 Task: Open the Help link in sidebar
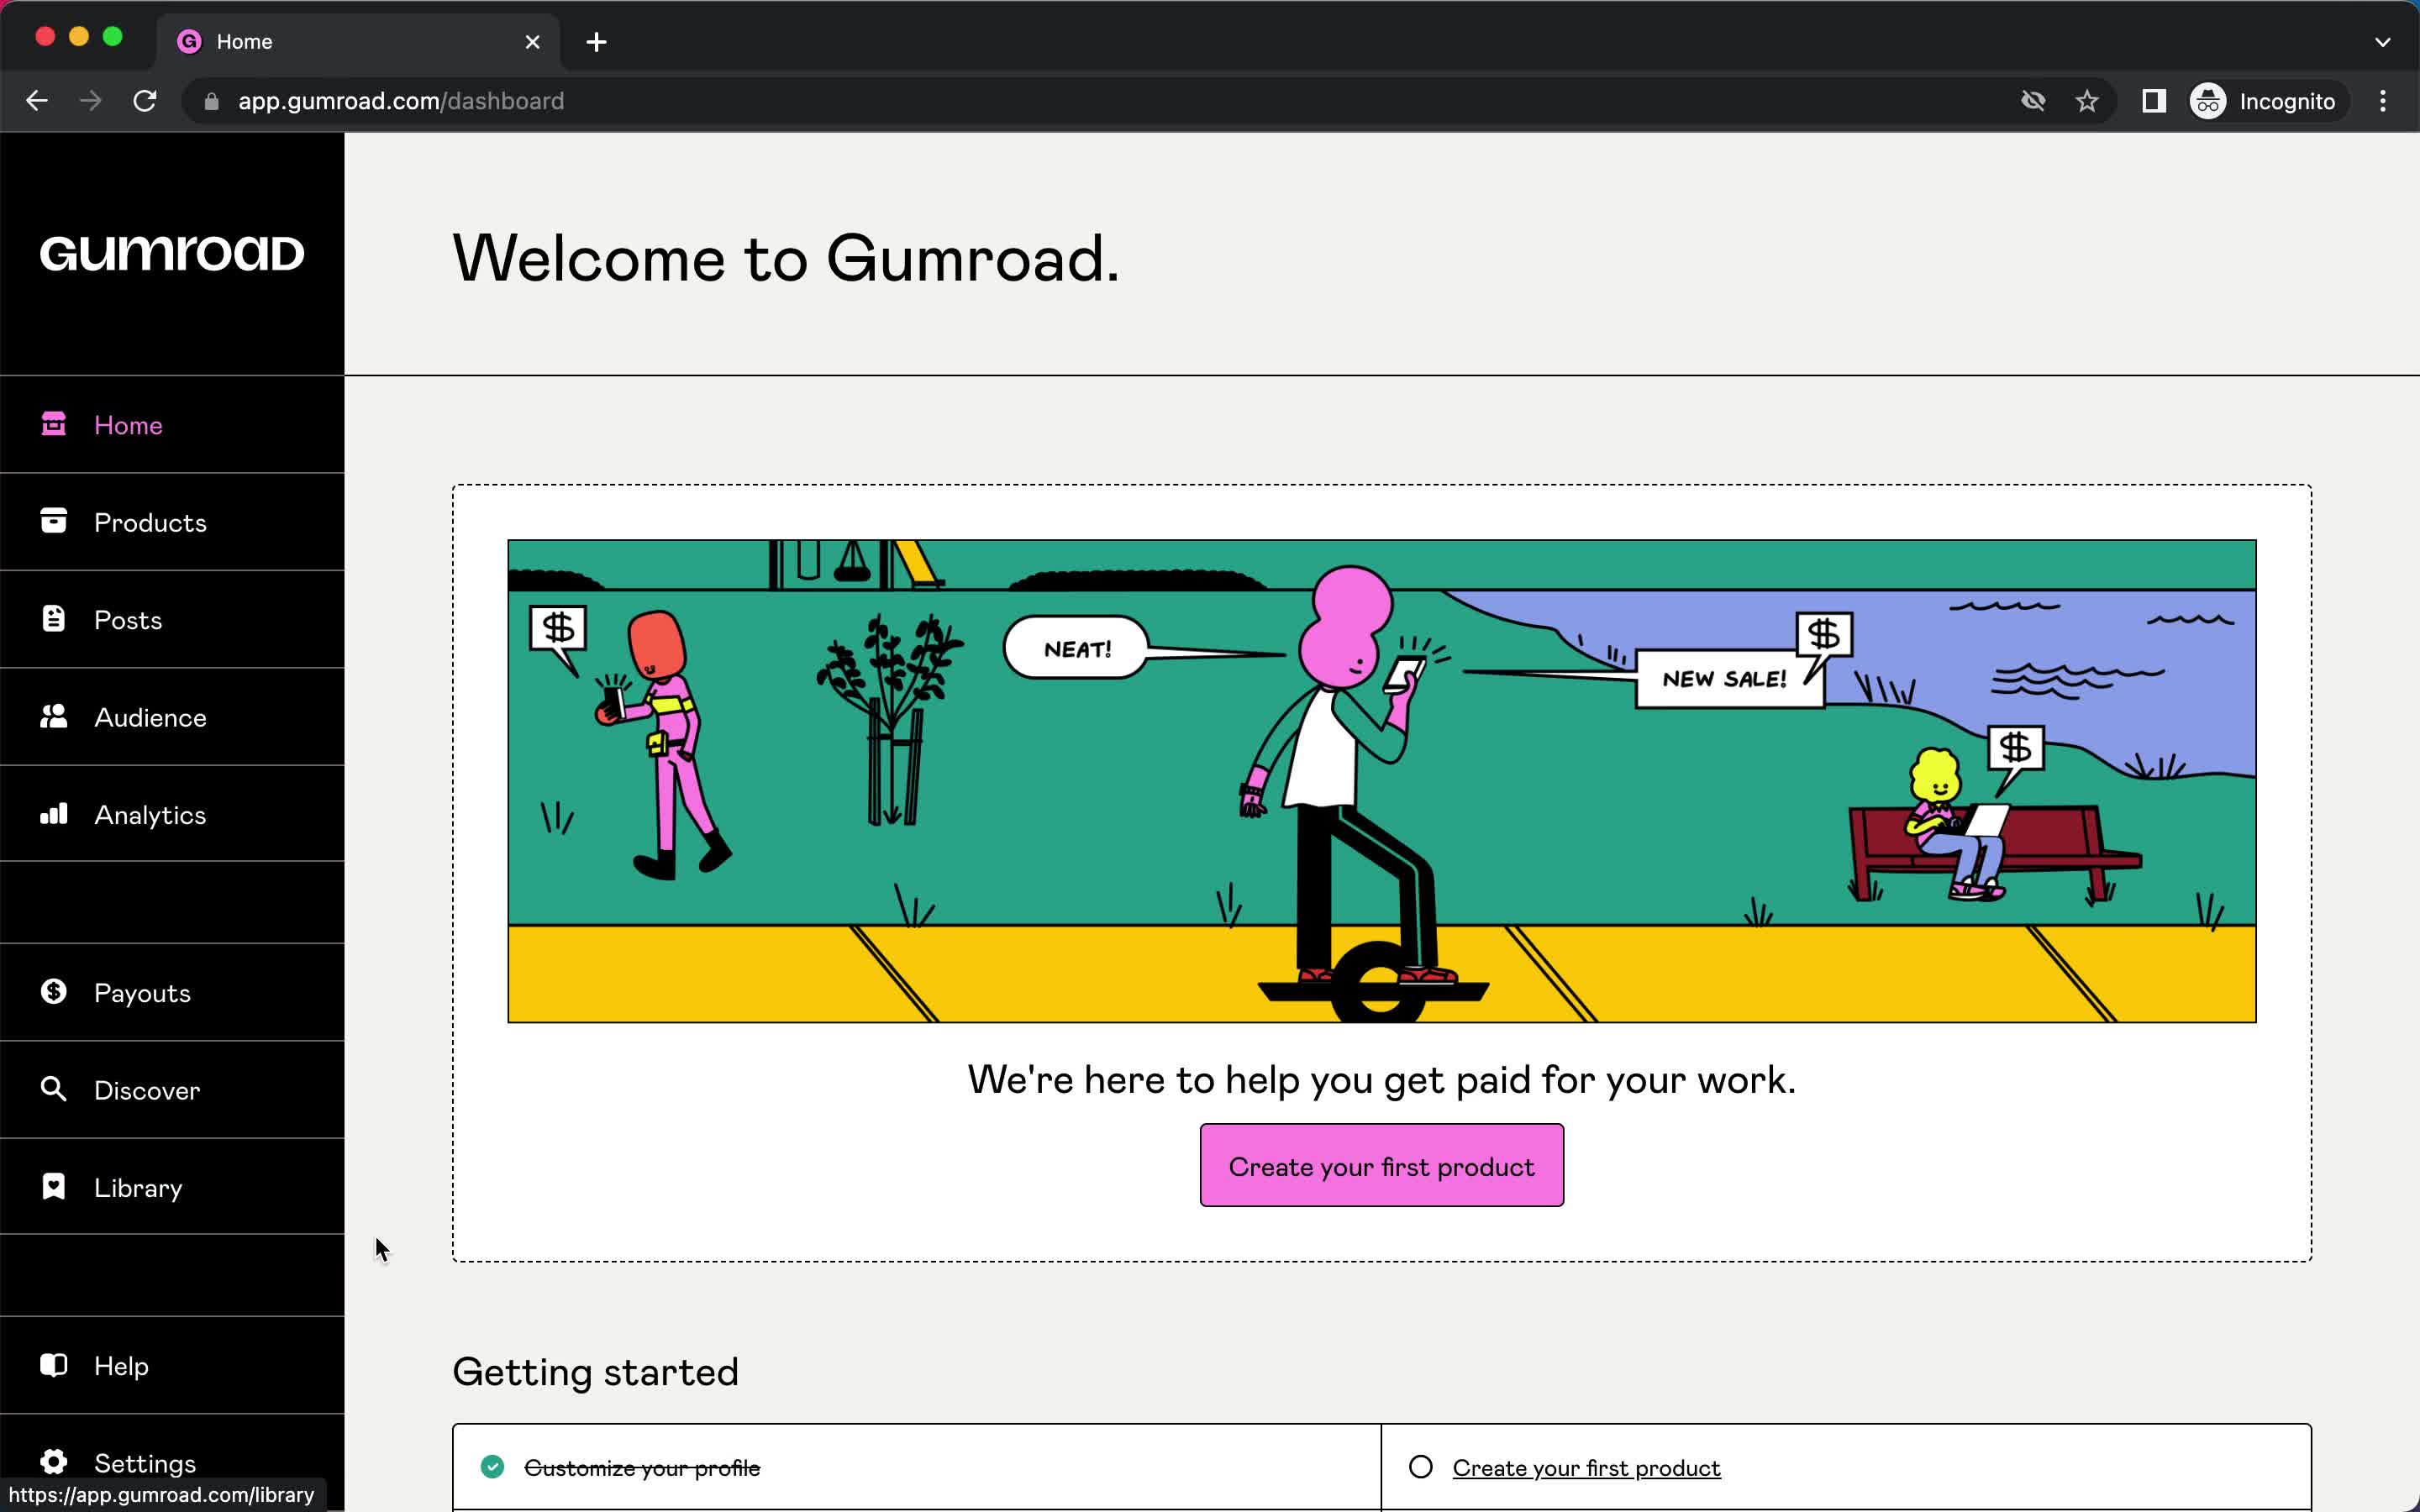click(x=172, y=1365)
